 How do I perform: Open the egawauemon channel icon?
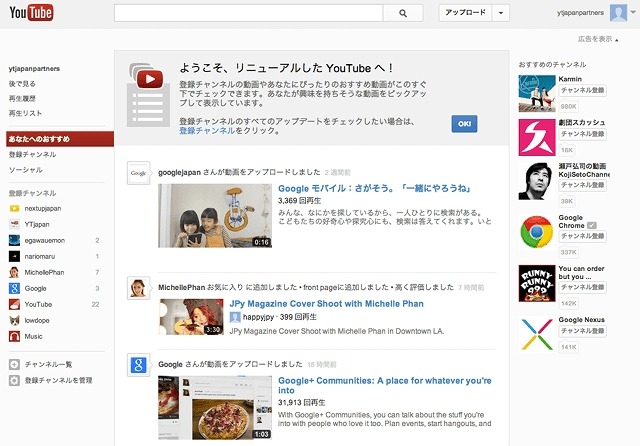(x=14, y=240)
